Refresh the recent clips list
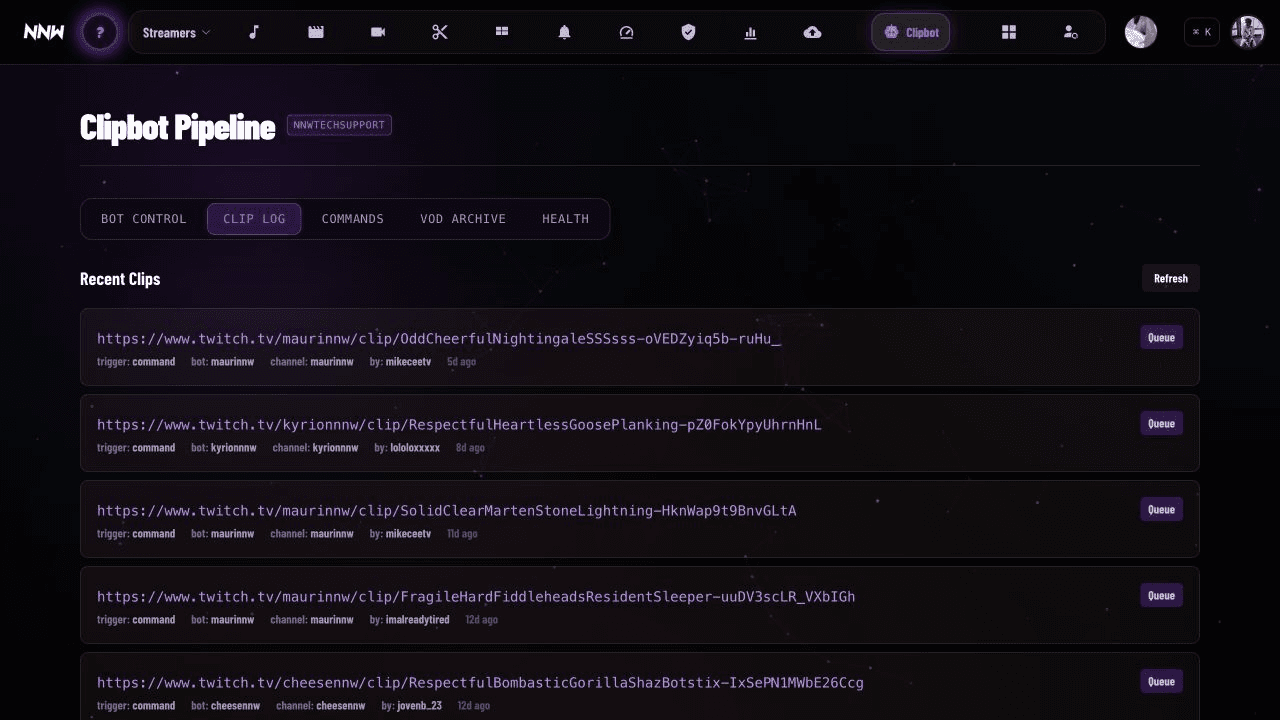This screenshot has width=1280, height=720. pyautogui.click(x=1171, y=279)
